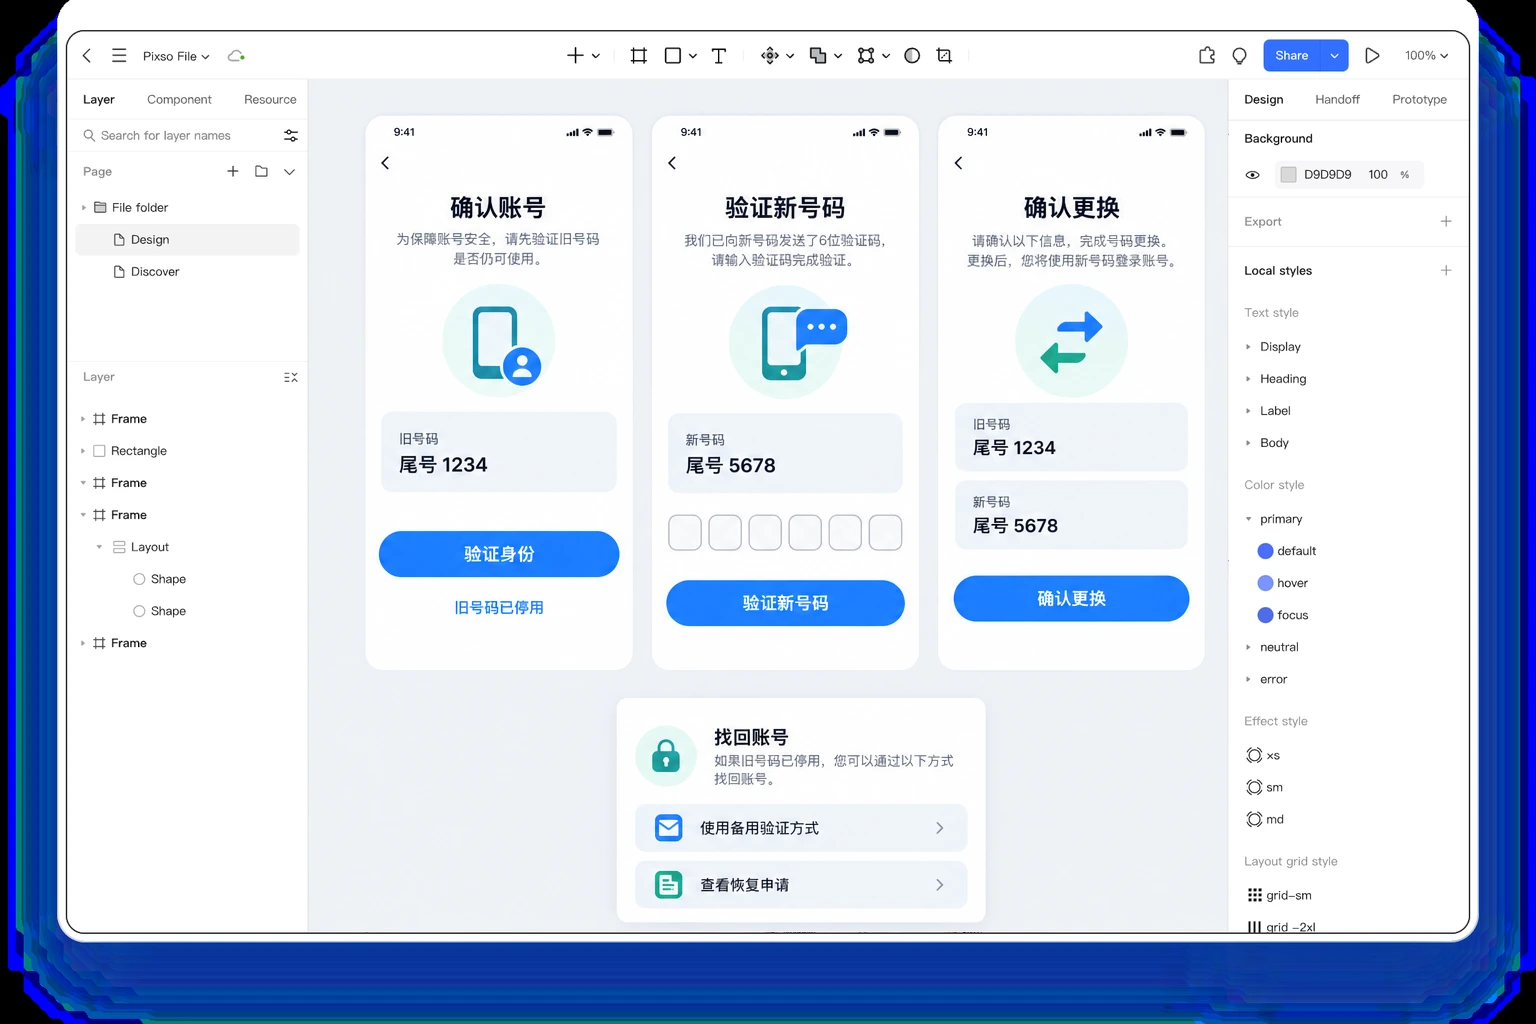Open the Plugins puzzle-piece icon
1536x1024 pixels.
tap(1207, 56)
